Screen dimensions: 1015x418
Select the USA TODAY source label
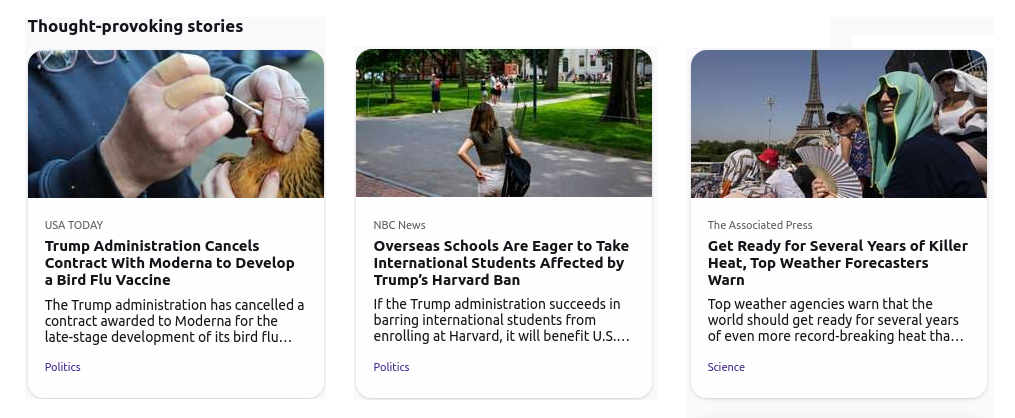click(x=74, y=225)
